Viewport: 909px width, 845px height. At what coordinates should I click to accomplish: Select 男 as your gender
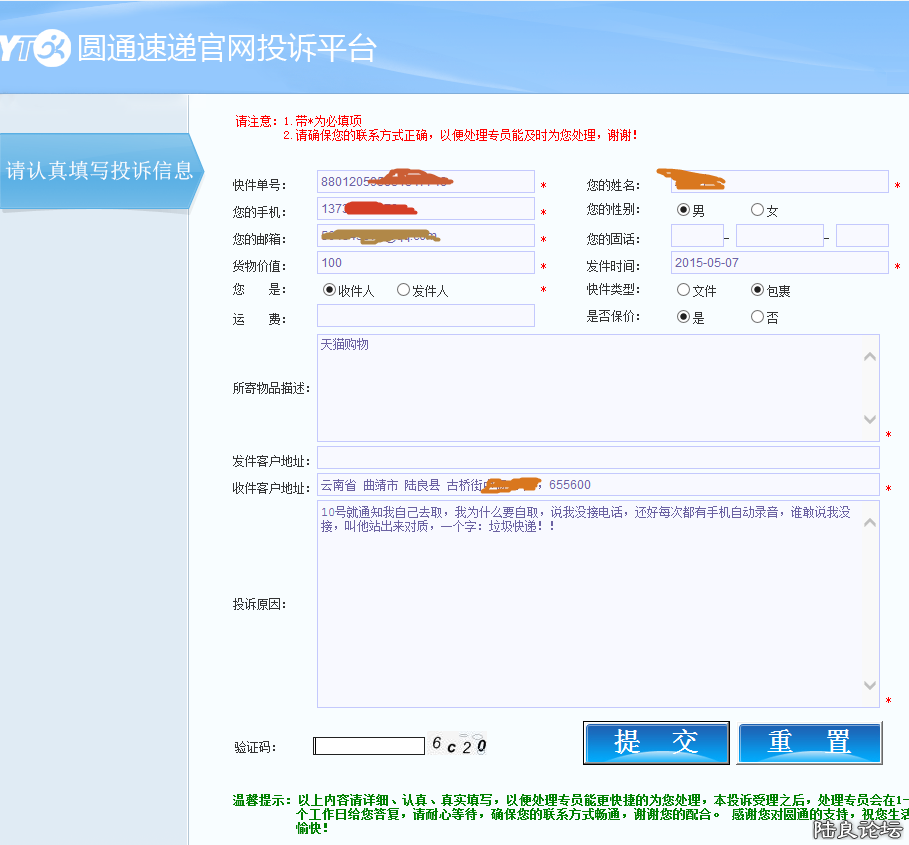click(681, 209)
